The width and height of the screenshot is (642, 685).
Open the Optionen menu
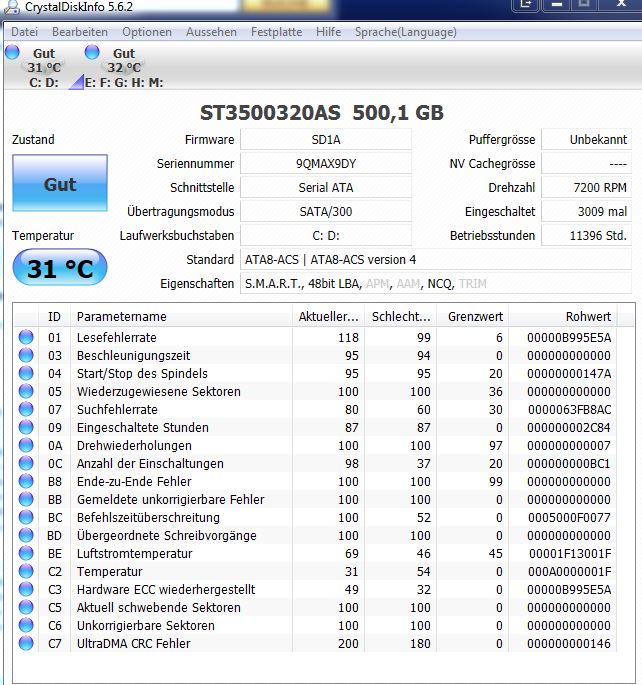coord(147,32)
